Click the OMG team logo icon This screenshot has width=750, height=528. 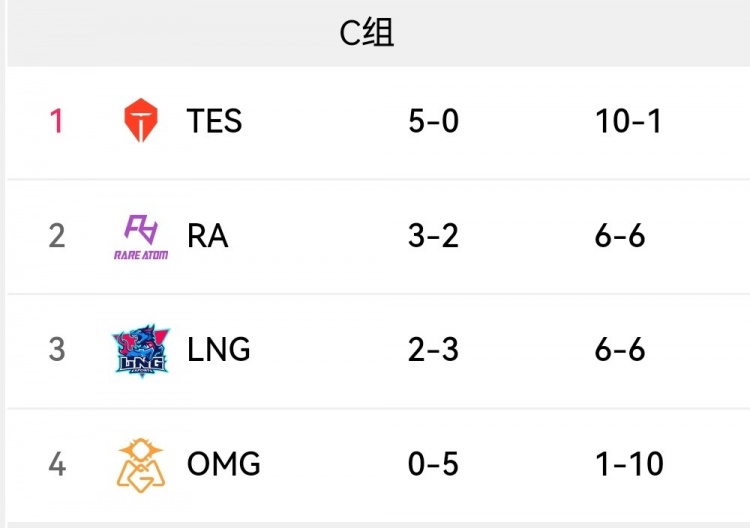click(x=140, y=464)
